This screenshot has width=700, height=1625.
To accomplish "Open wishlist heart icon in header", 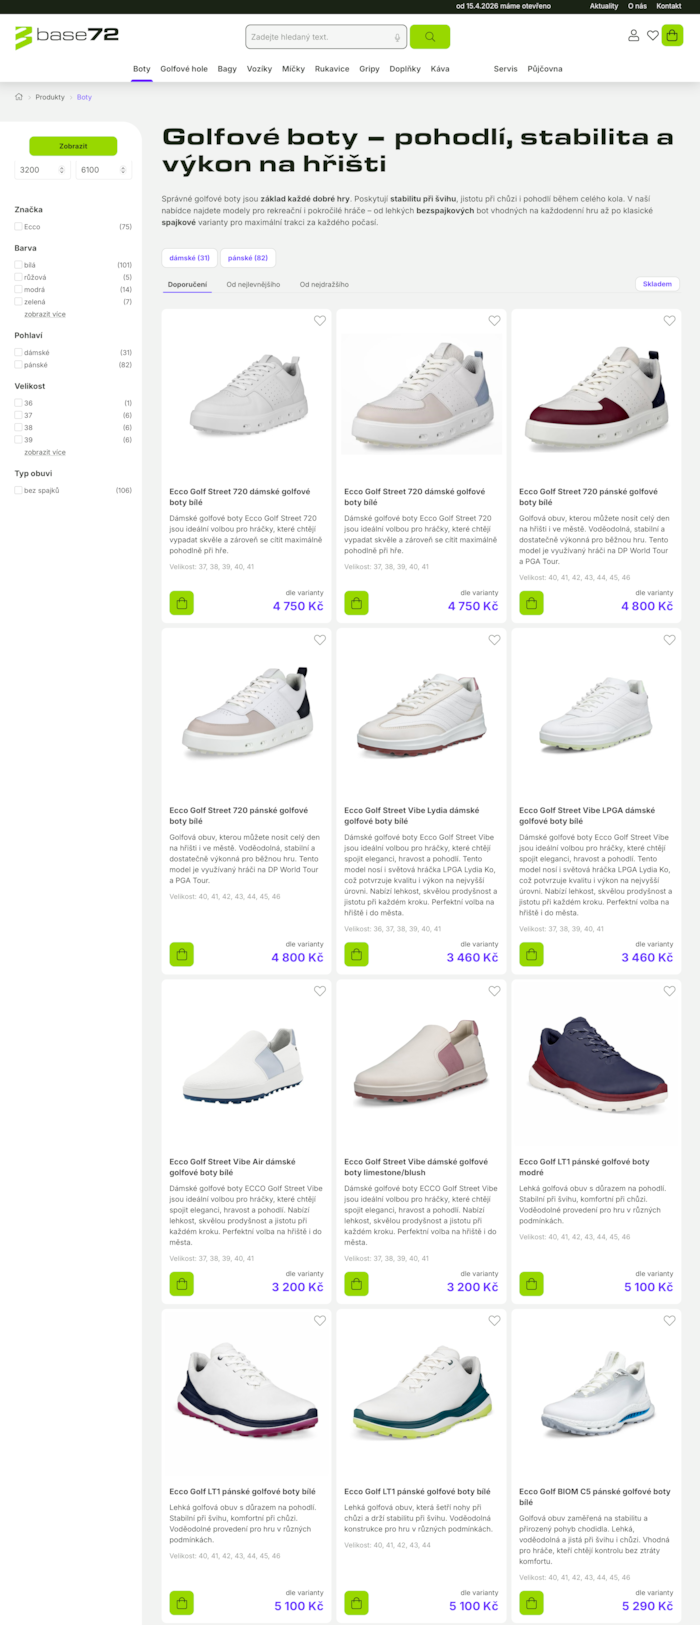I will [653, 35].
